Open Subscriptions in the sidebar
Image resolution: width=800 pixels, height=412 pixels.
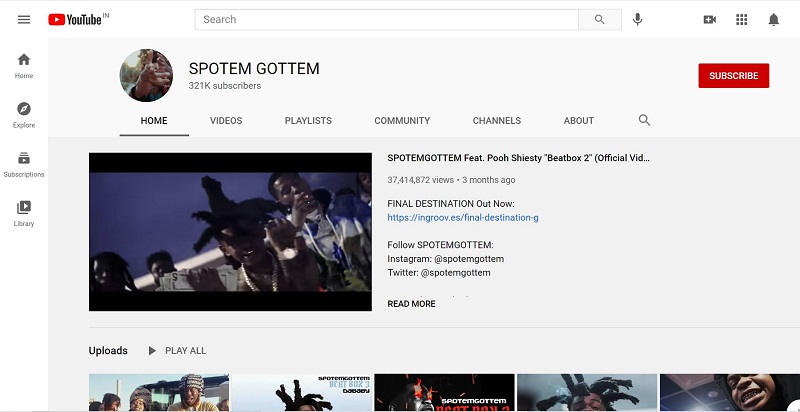24,164
